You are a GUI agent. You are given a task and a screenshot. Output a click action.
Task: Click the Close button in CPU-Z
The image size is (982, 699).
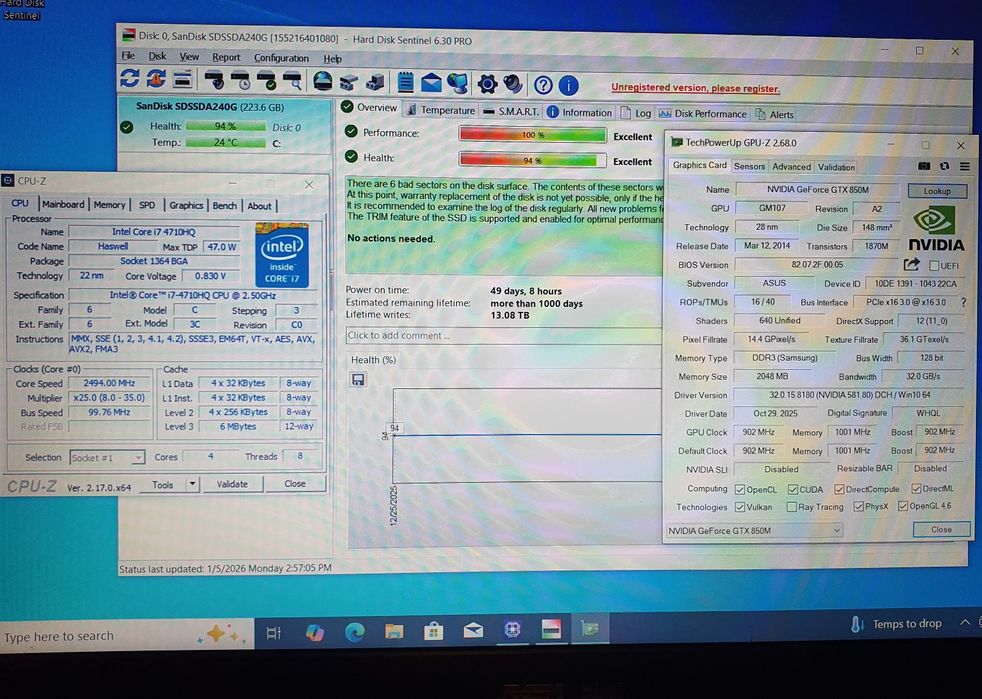click(295, 484)
